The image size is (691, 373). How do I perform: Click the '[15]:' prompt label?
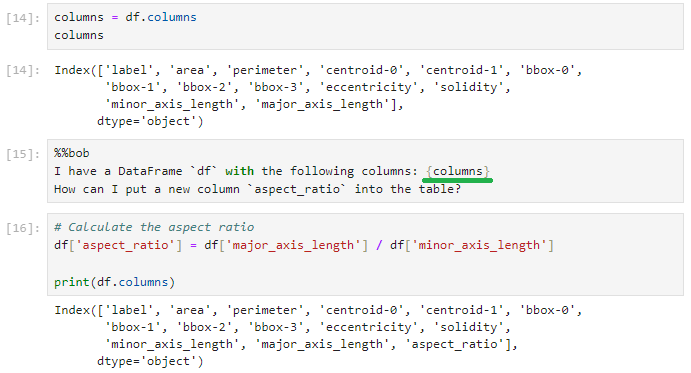[23, 154]
